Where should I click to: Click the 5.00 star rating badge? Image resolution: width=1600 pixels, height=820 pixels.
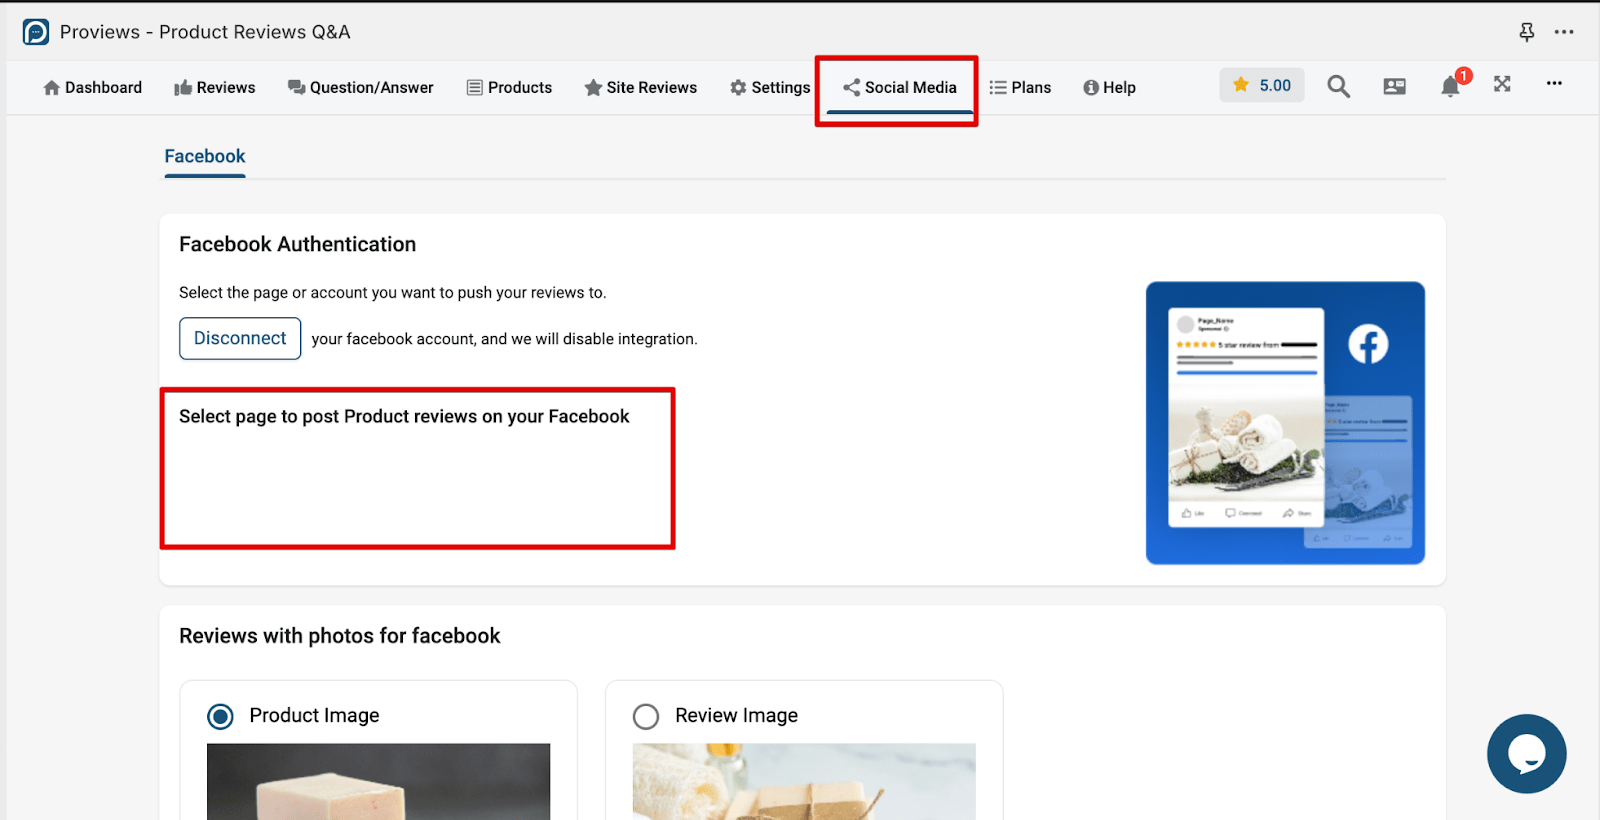(1262, 85)
